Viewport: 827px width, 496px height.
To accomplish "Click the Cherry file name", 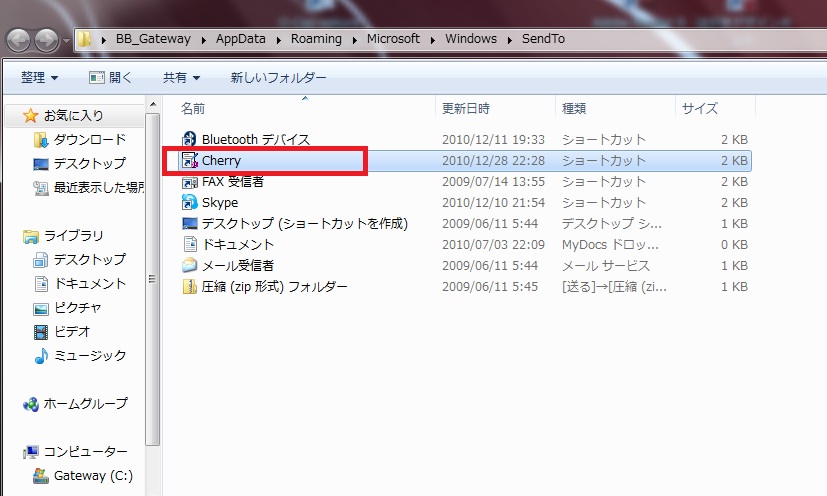I will pyautogui.click(x=221, y=160).
